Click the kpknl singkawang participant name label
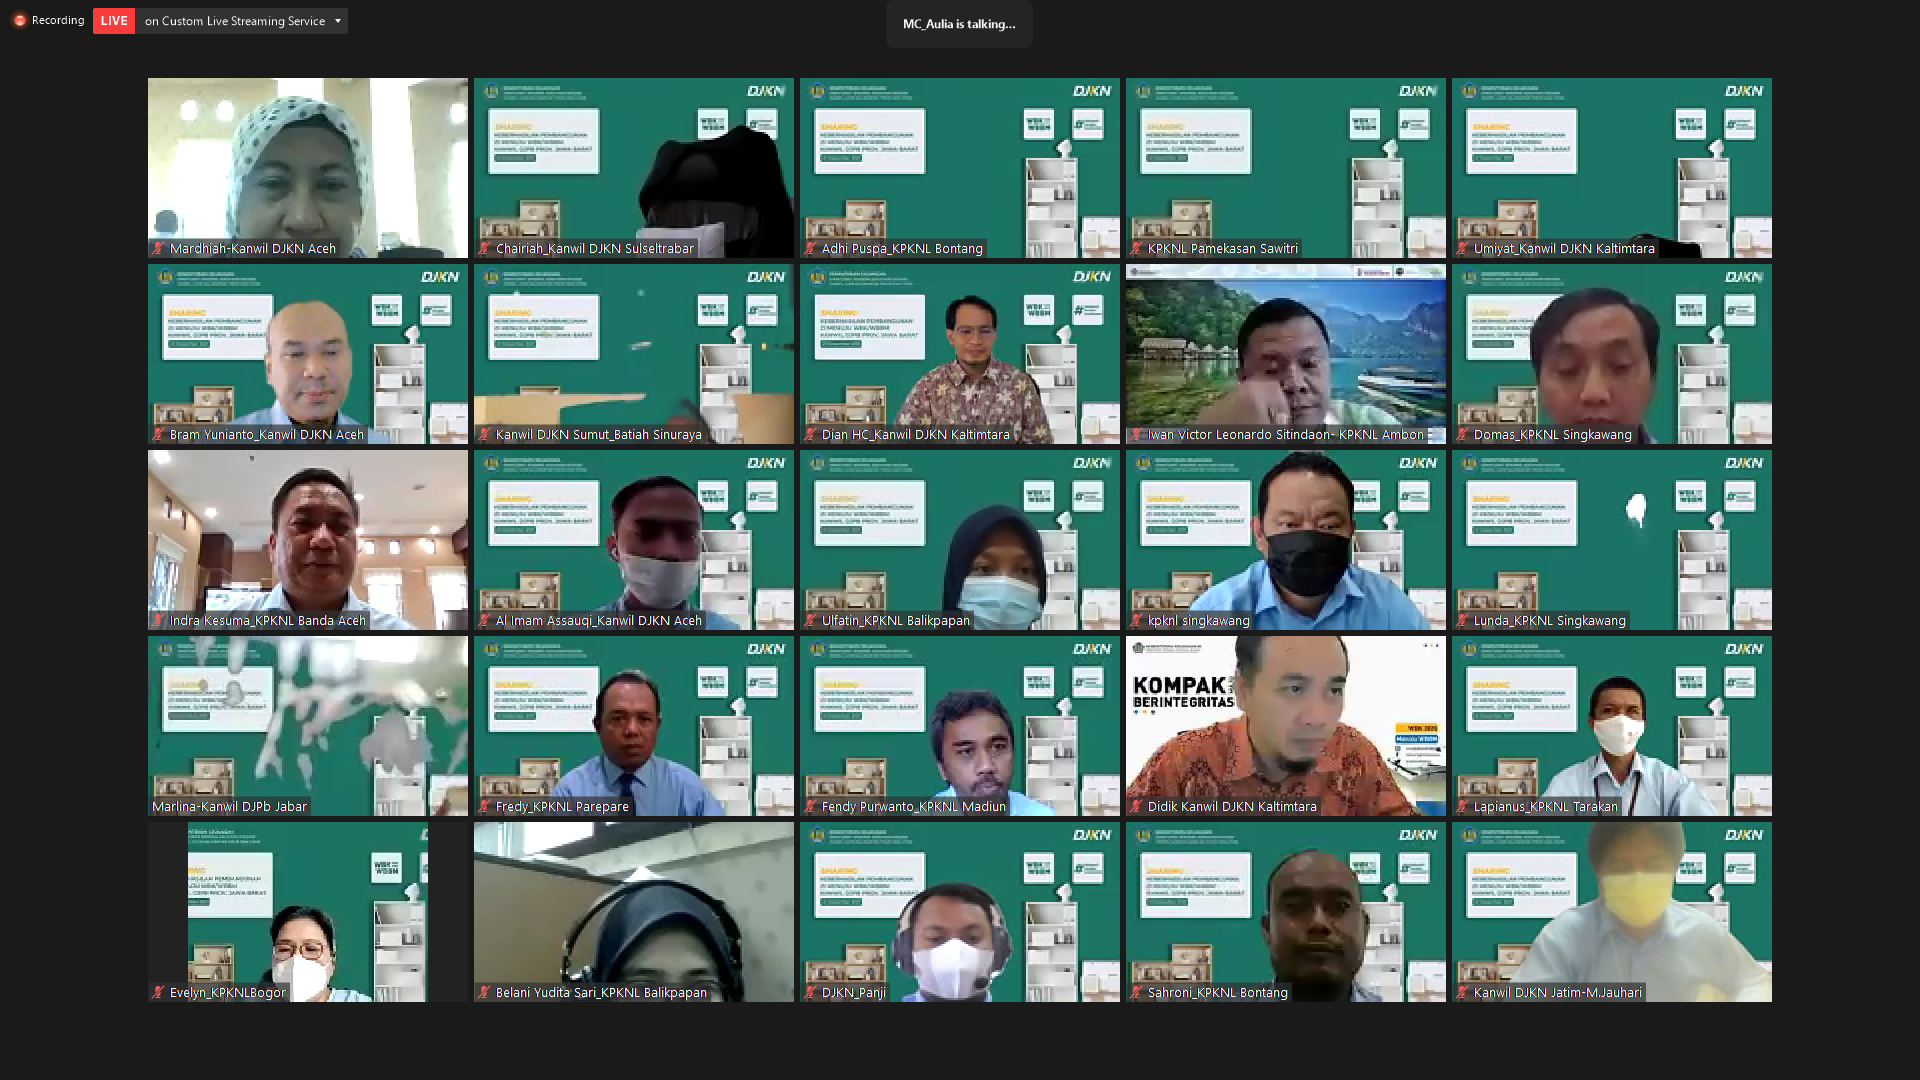This screenshot has width=1920, height=1080. point(1198,621)
